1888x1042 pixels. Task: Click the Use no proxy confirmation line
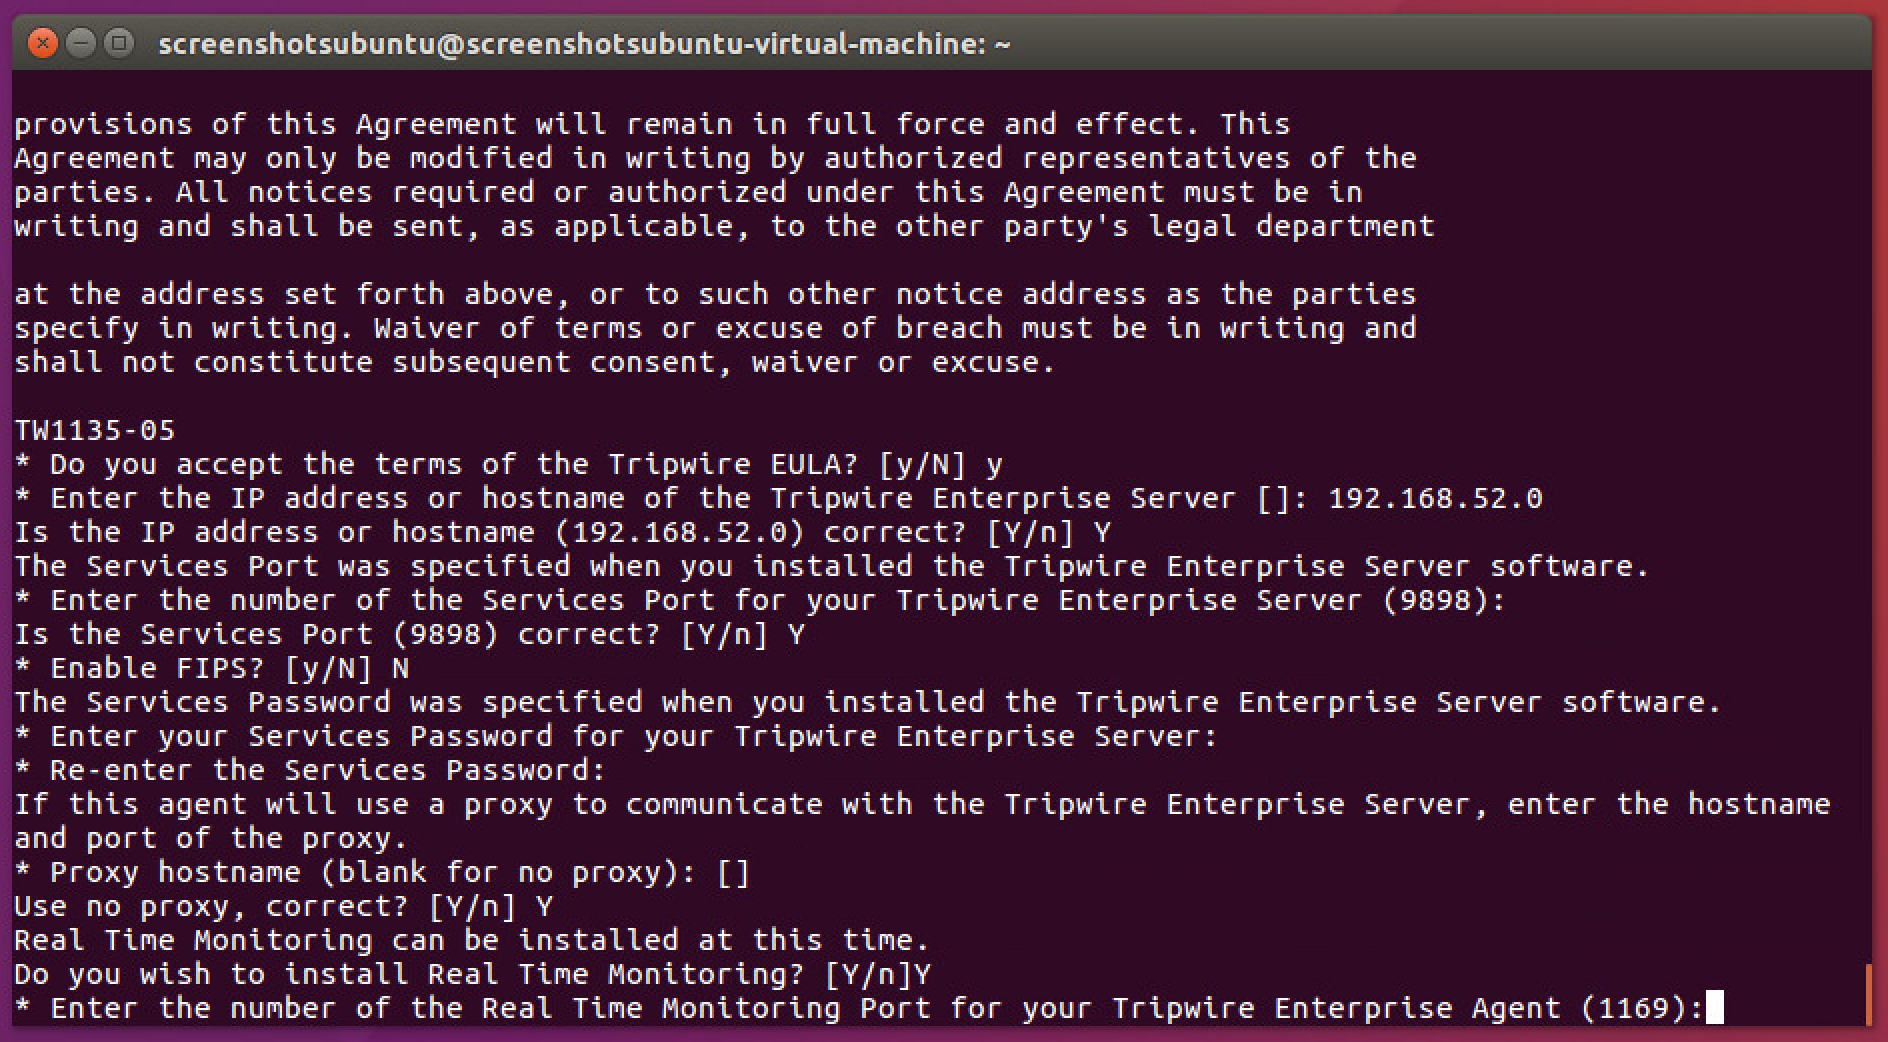pyautogui.click(x=283, y=907)
